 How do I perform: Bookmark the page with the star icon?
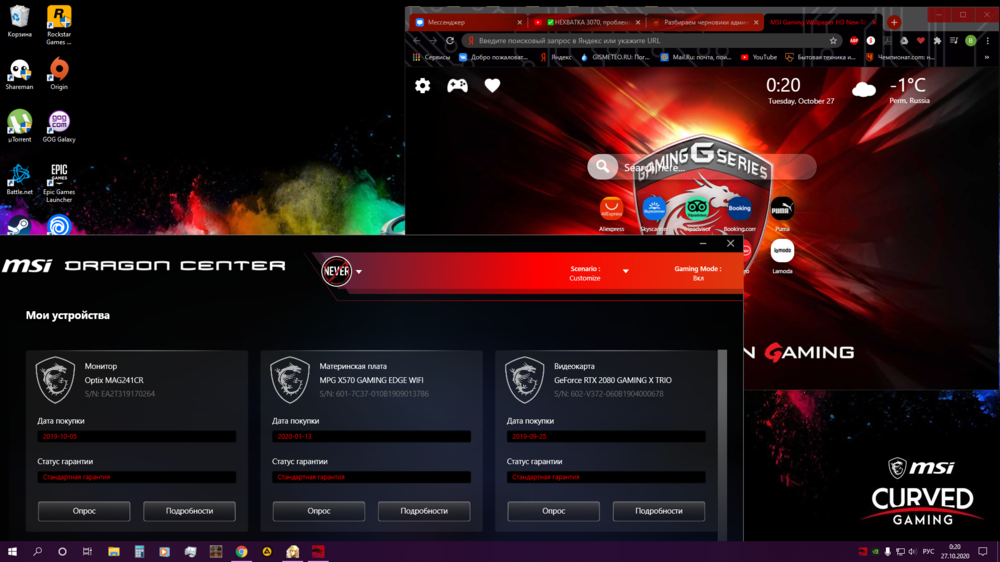(833, 41)
